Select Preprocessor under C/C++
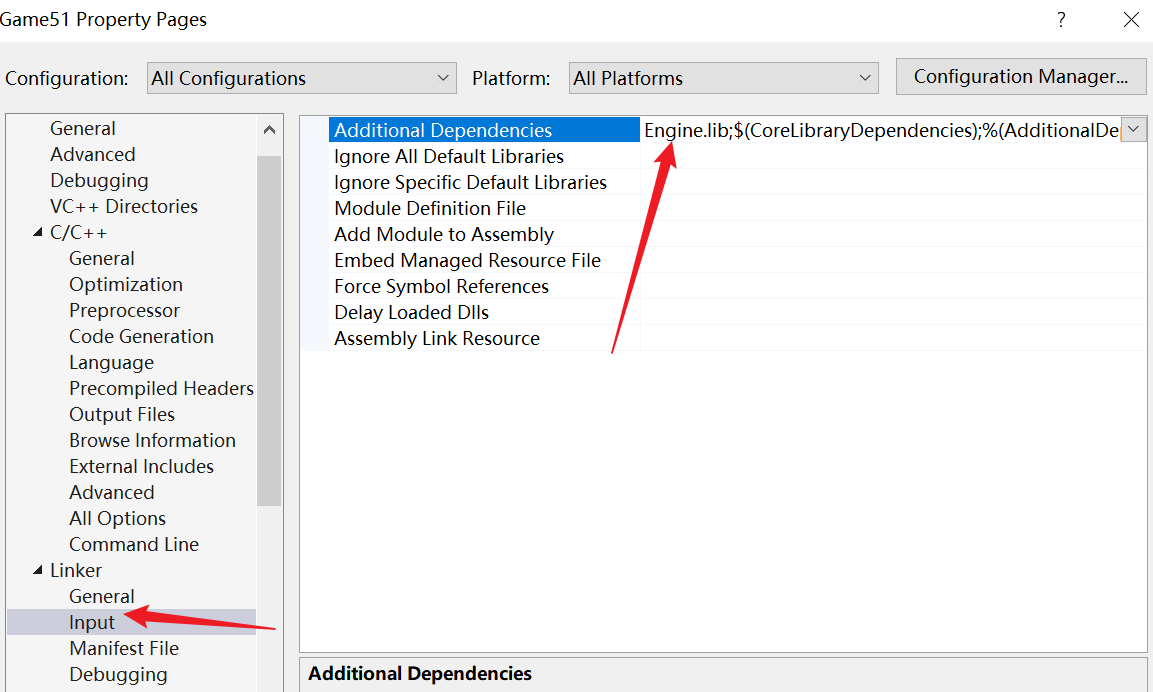The image size is (1153, 692). 124,310
